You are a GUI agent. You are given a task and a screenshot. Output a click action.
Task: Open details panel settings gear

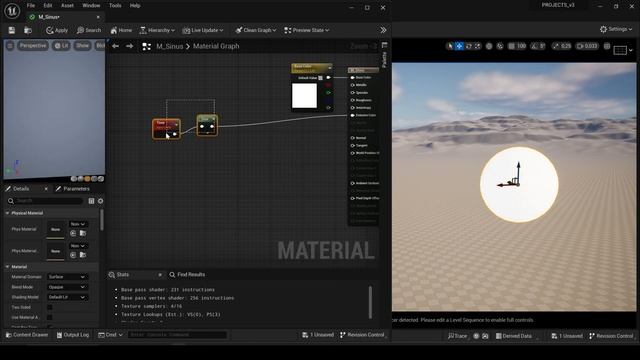click(x=100, y=201)
